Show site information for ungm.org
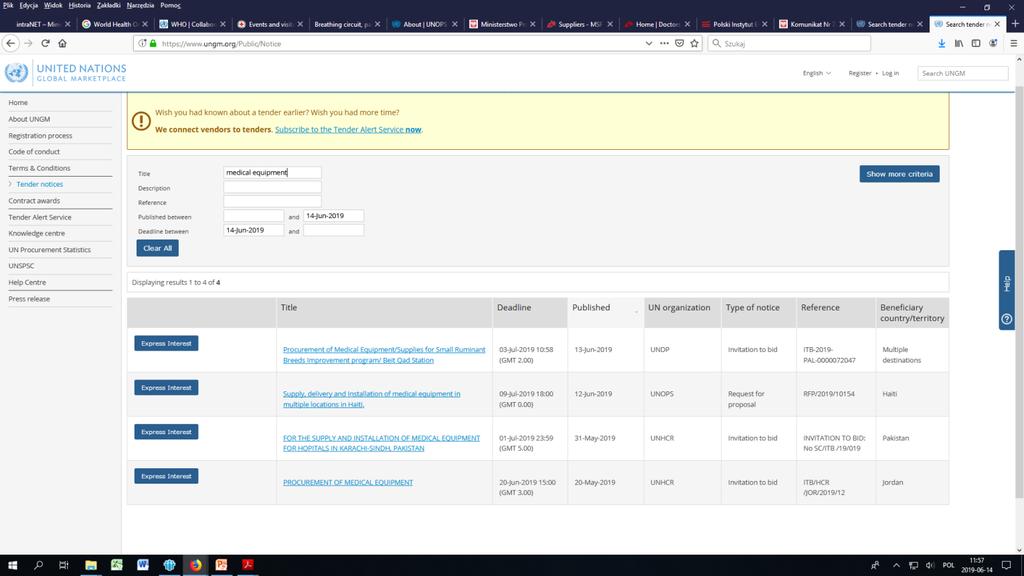1024x576 pixels. point(142,43)
